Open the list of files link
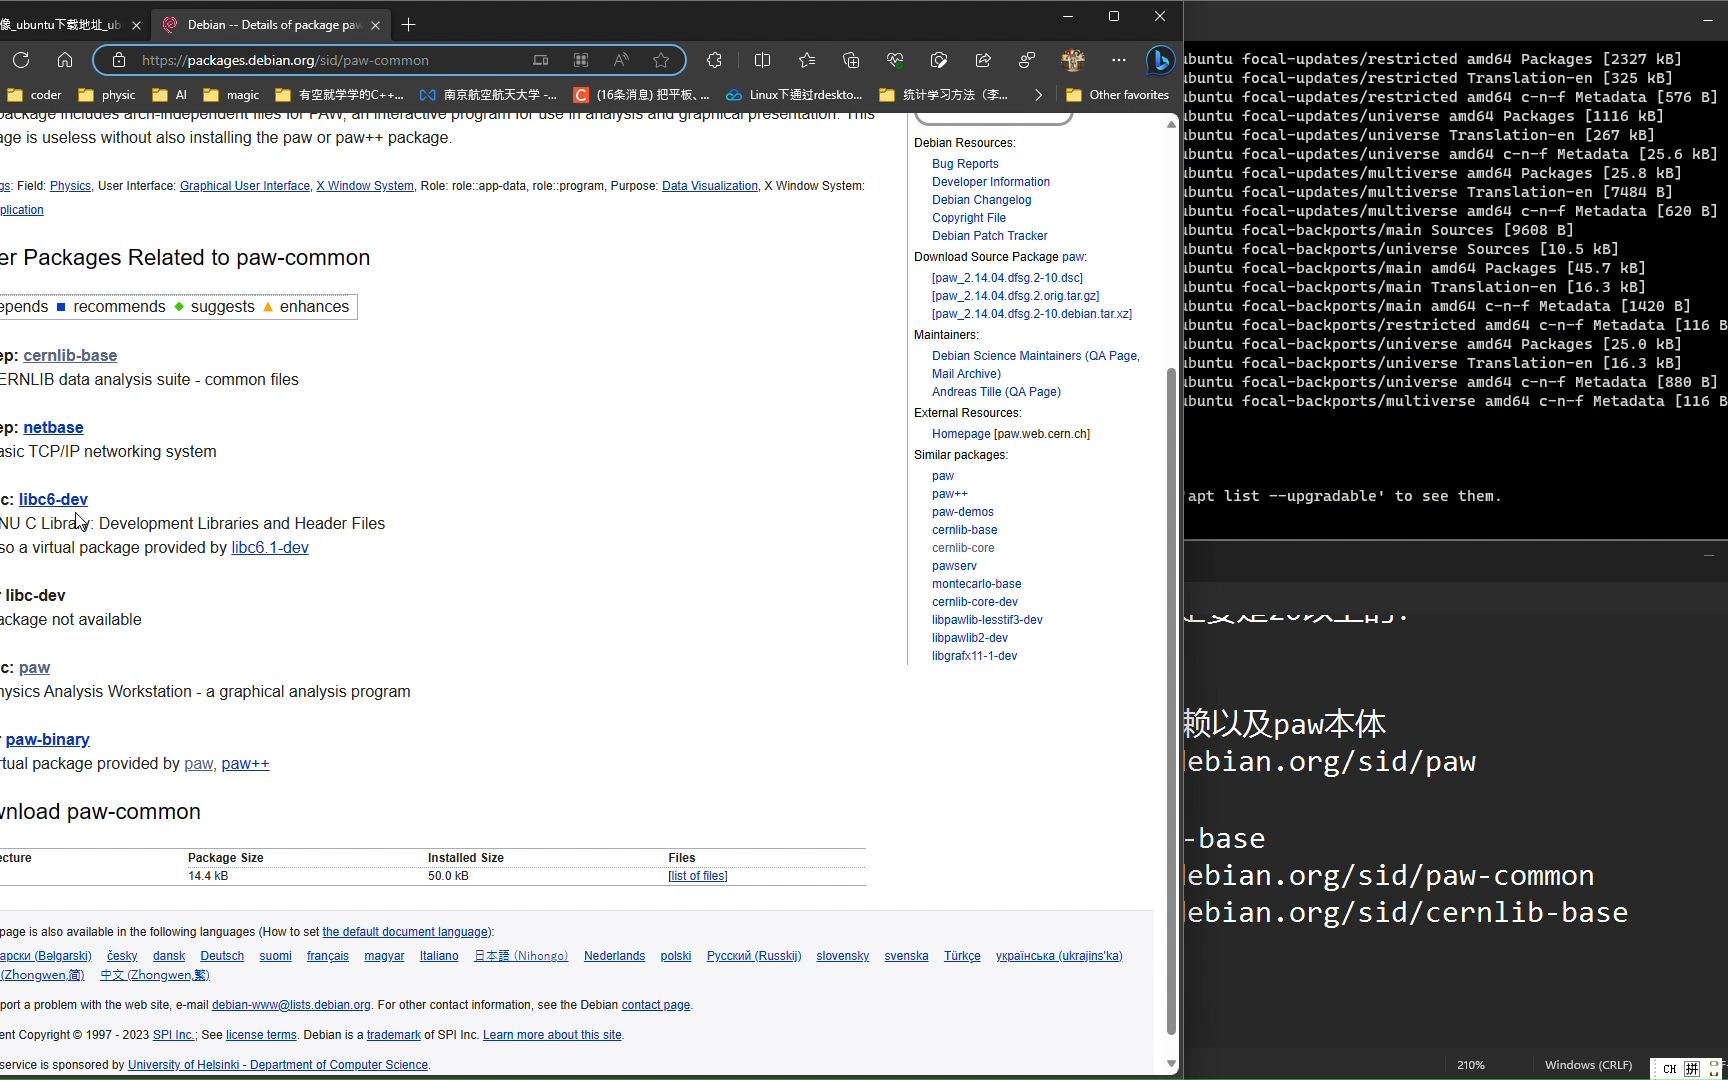This screenshot has width=1728, height=1080. click(698, 876)
